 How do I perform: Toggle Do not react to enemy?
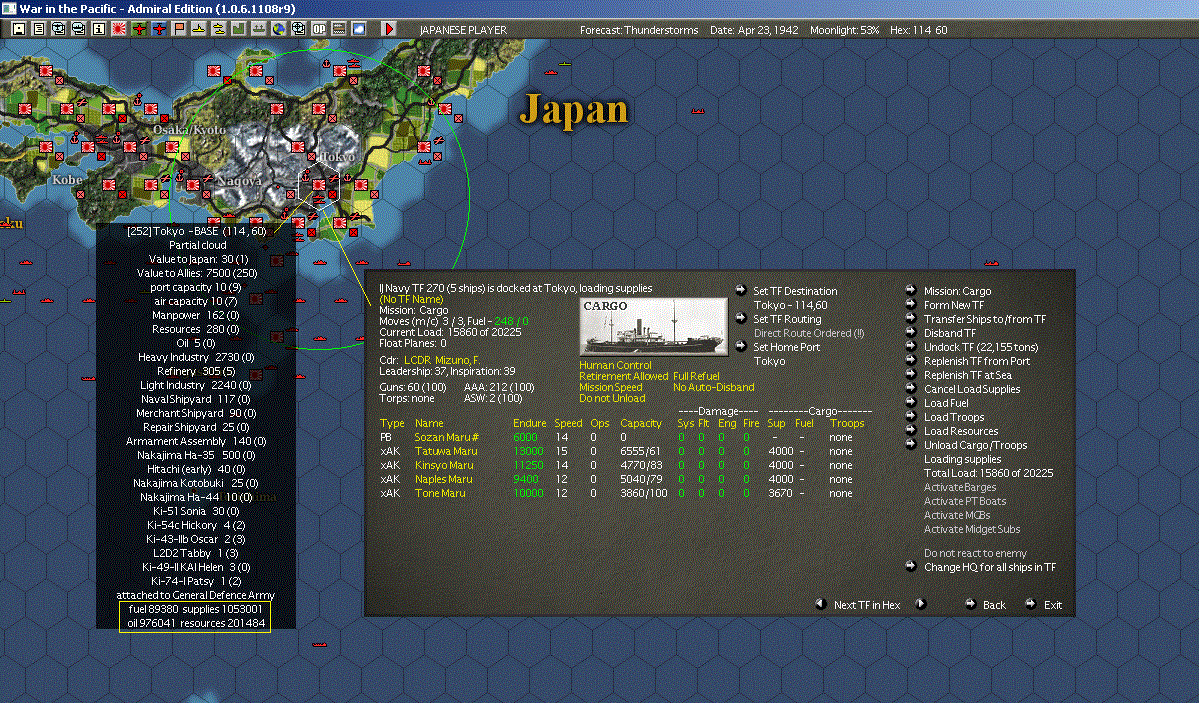click(975, 553)
